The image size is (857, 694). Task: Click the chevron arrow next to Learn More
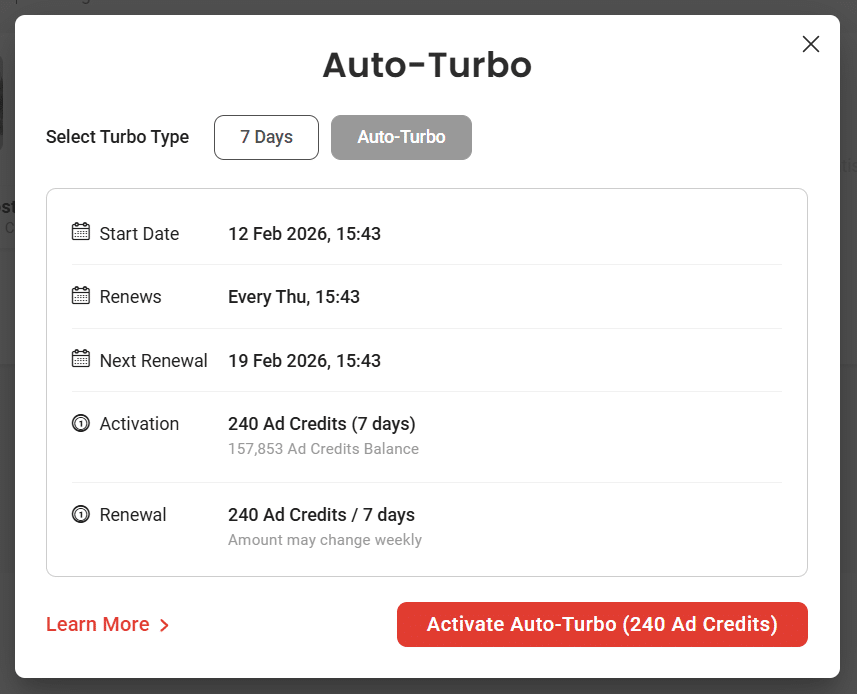point(164,625)
